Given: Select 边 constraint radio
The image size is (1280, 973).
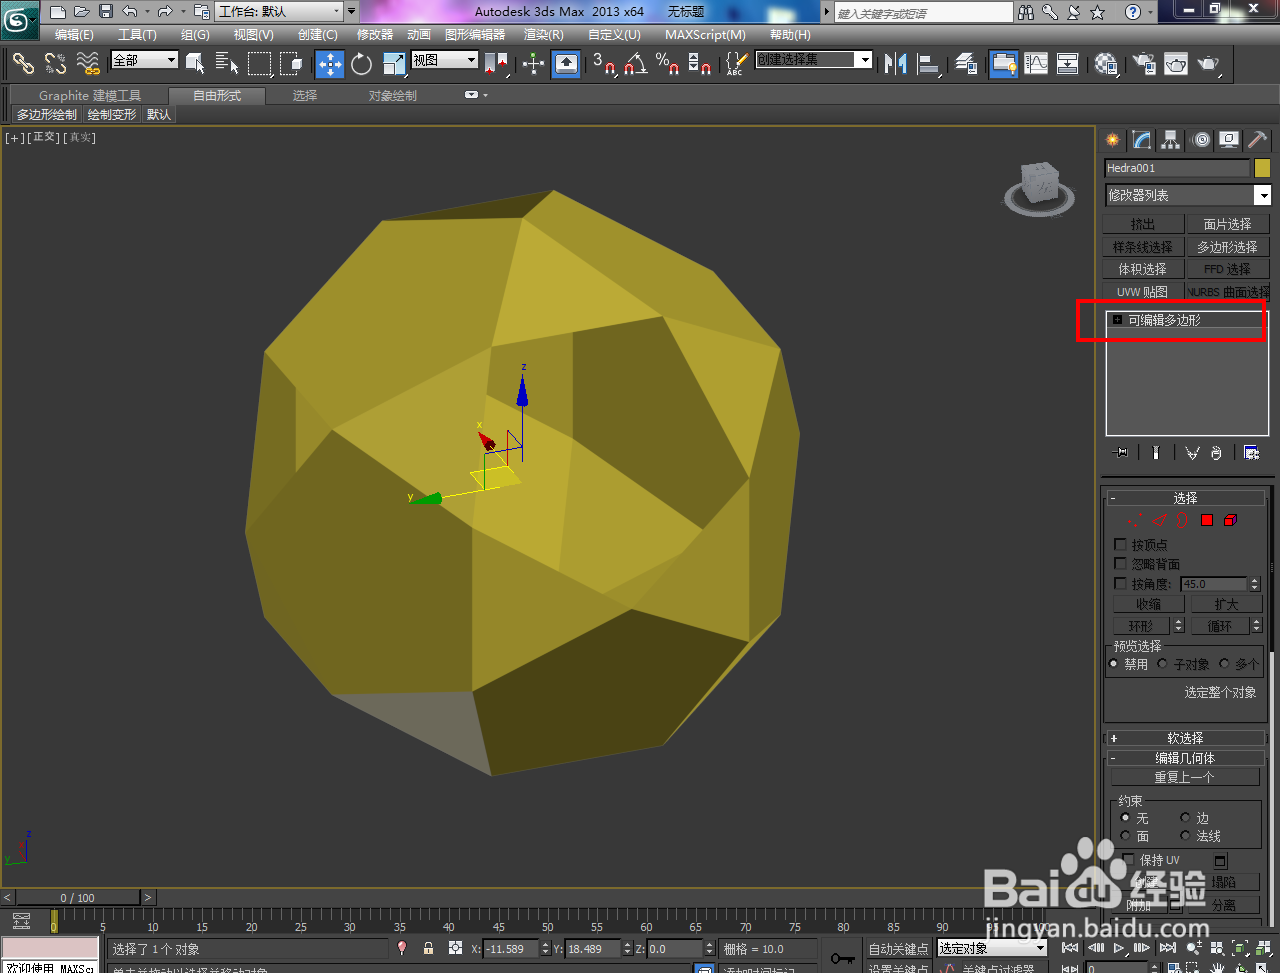Looking at the screenshot, I should coord(1185,818).
